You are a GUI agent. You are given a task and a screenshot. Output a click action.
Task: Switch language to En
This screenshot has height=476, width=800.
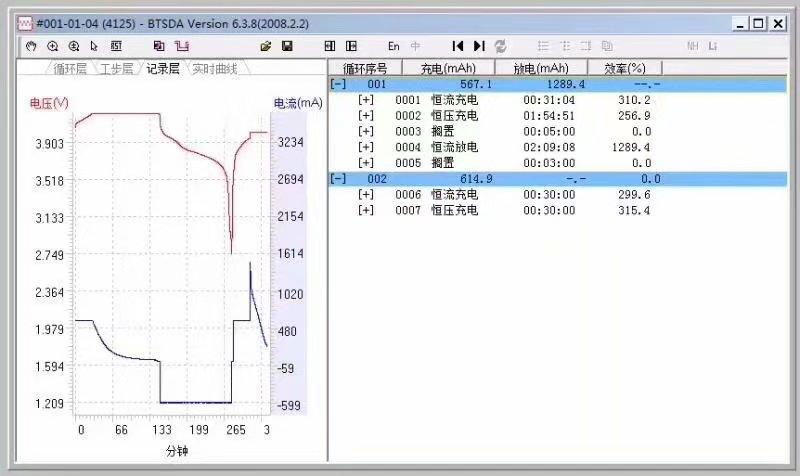393,46
